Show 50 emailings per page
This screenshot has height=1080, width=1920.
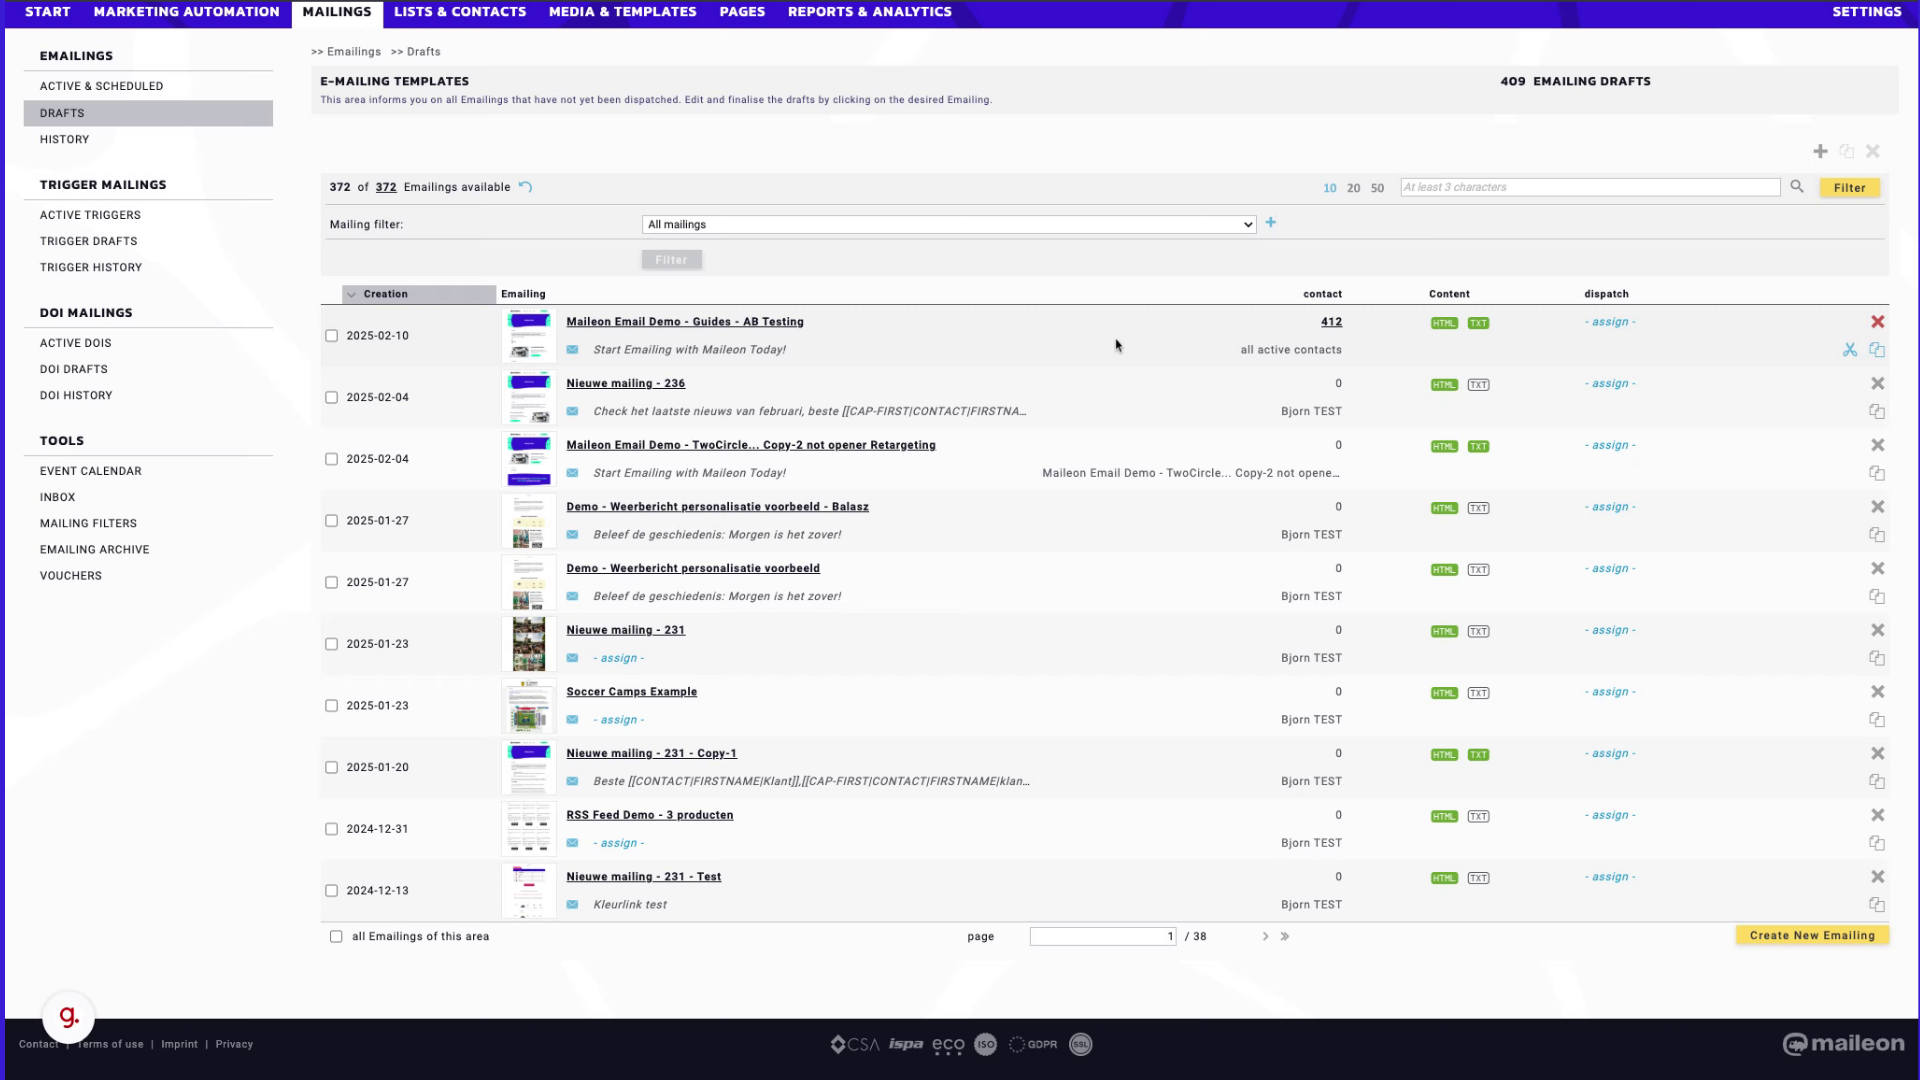click(x=1377, y=188)
